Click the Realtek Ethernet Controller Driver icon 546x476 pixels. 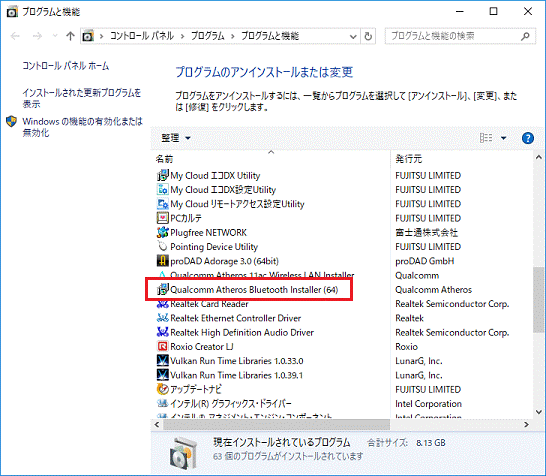pyautogui.click(x=163, y=318)
